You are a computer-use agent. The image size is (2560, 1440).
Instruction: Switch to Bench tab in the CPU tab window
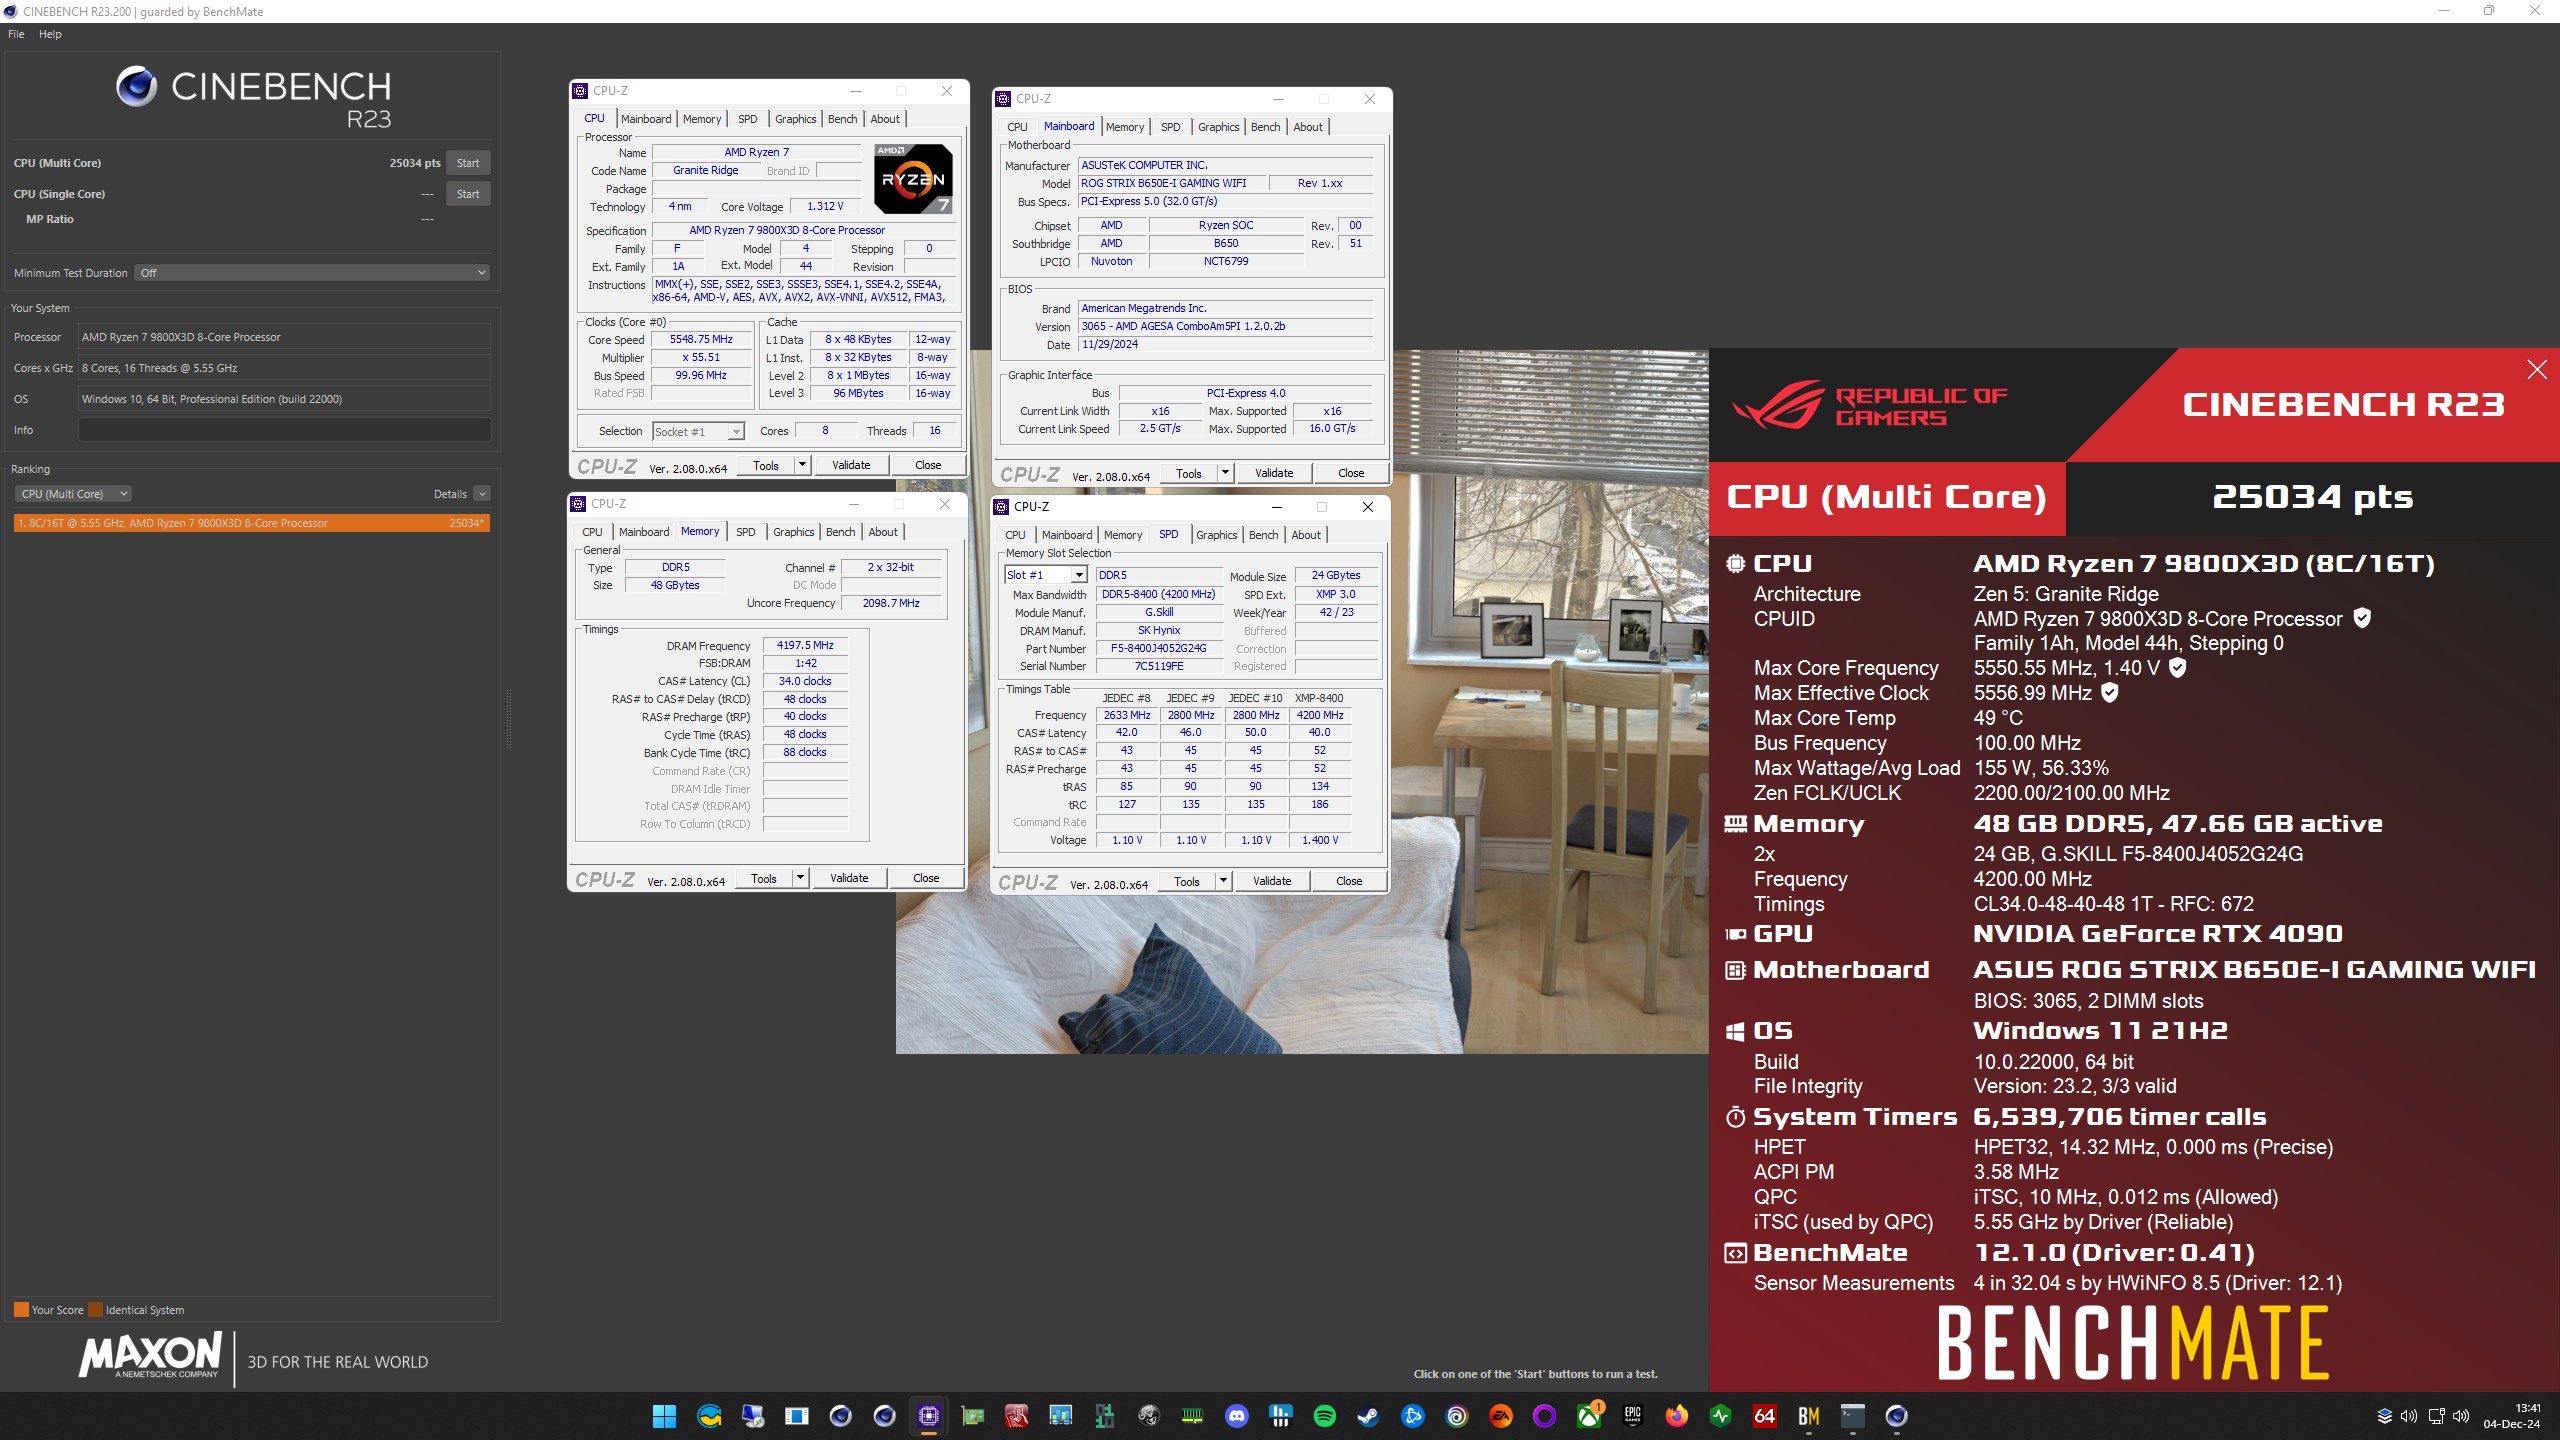tap(842, 119)
